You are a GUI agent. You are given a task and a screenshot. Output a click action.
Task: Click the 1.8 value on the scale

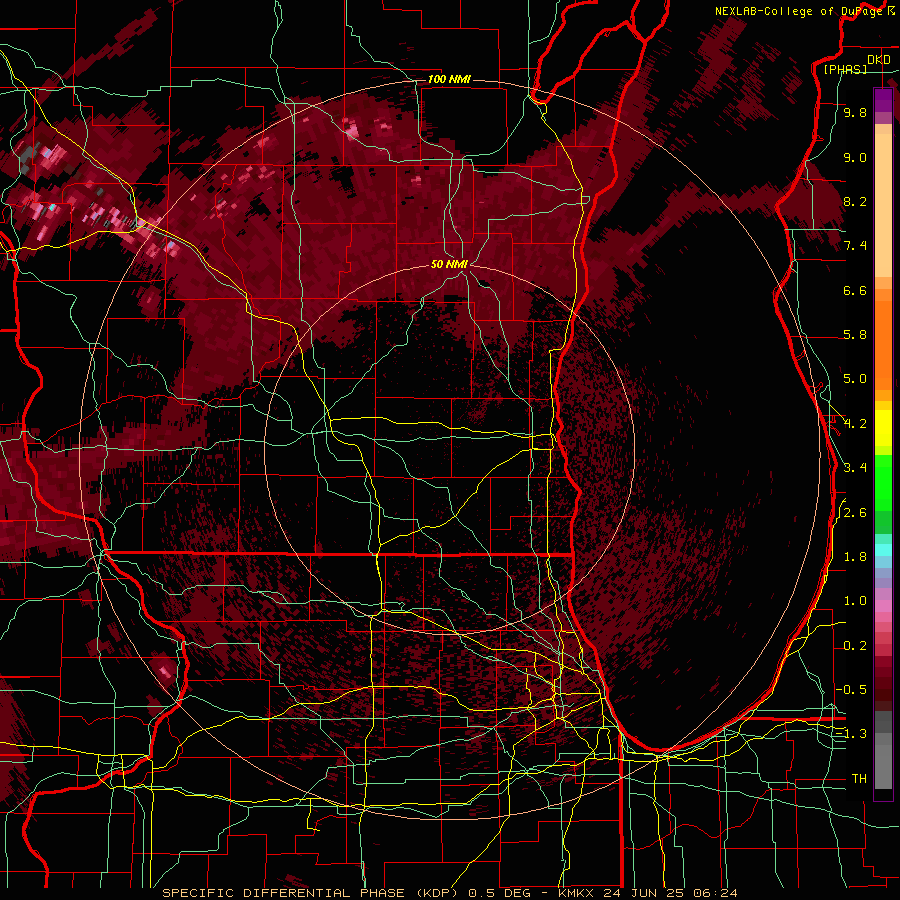click(x=855, y=557)
